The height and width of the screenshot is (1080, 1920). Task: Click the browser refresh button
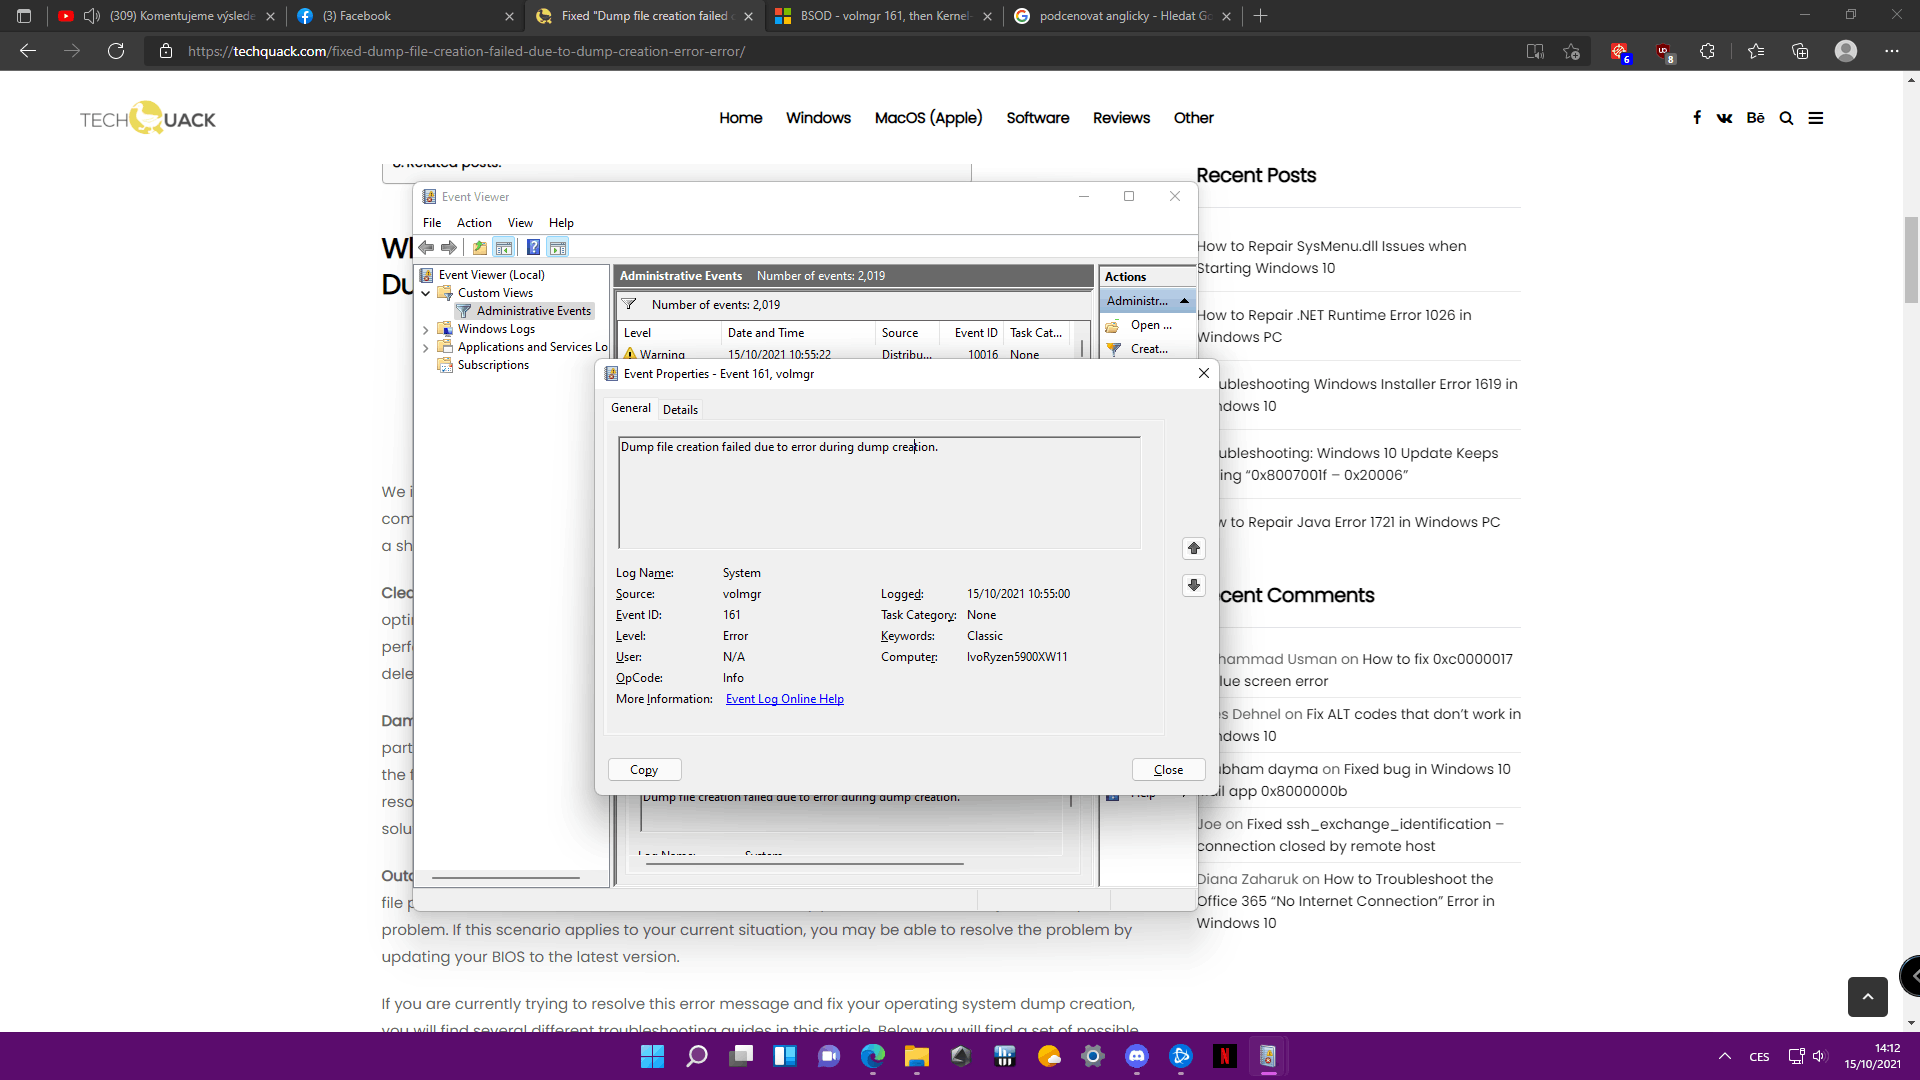pyautogui.click(x=116, y=51)
